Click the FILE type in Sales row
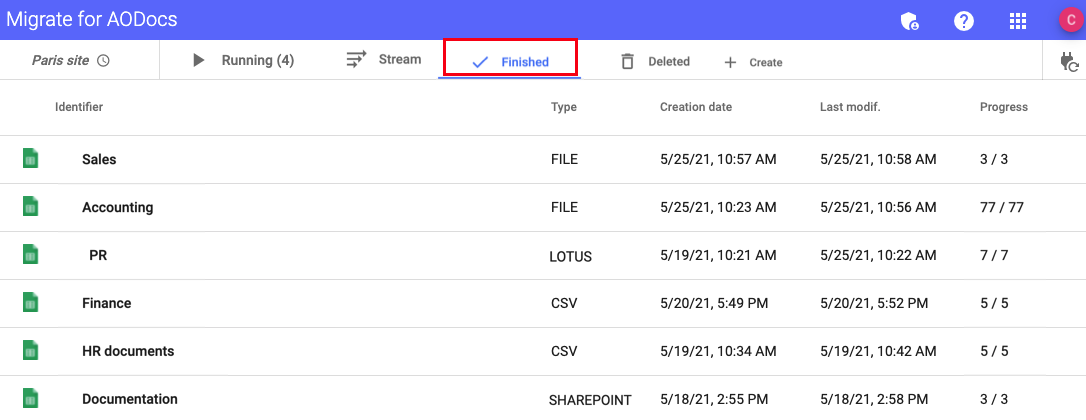This screenshot has height=420, width=1086. point(564,159)
